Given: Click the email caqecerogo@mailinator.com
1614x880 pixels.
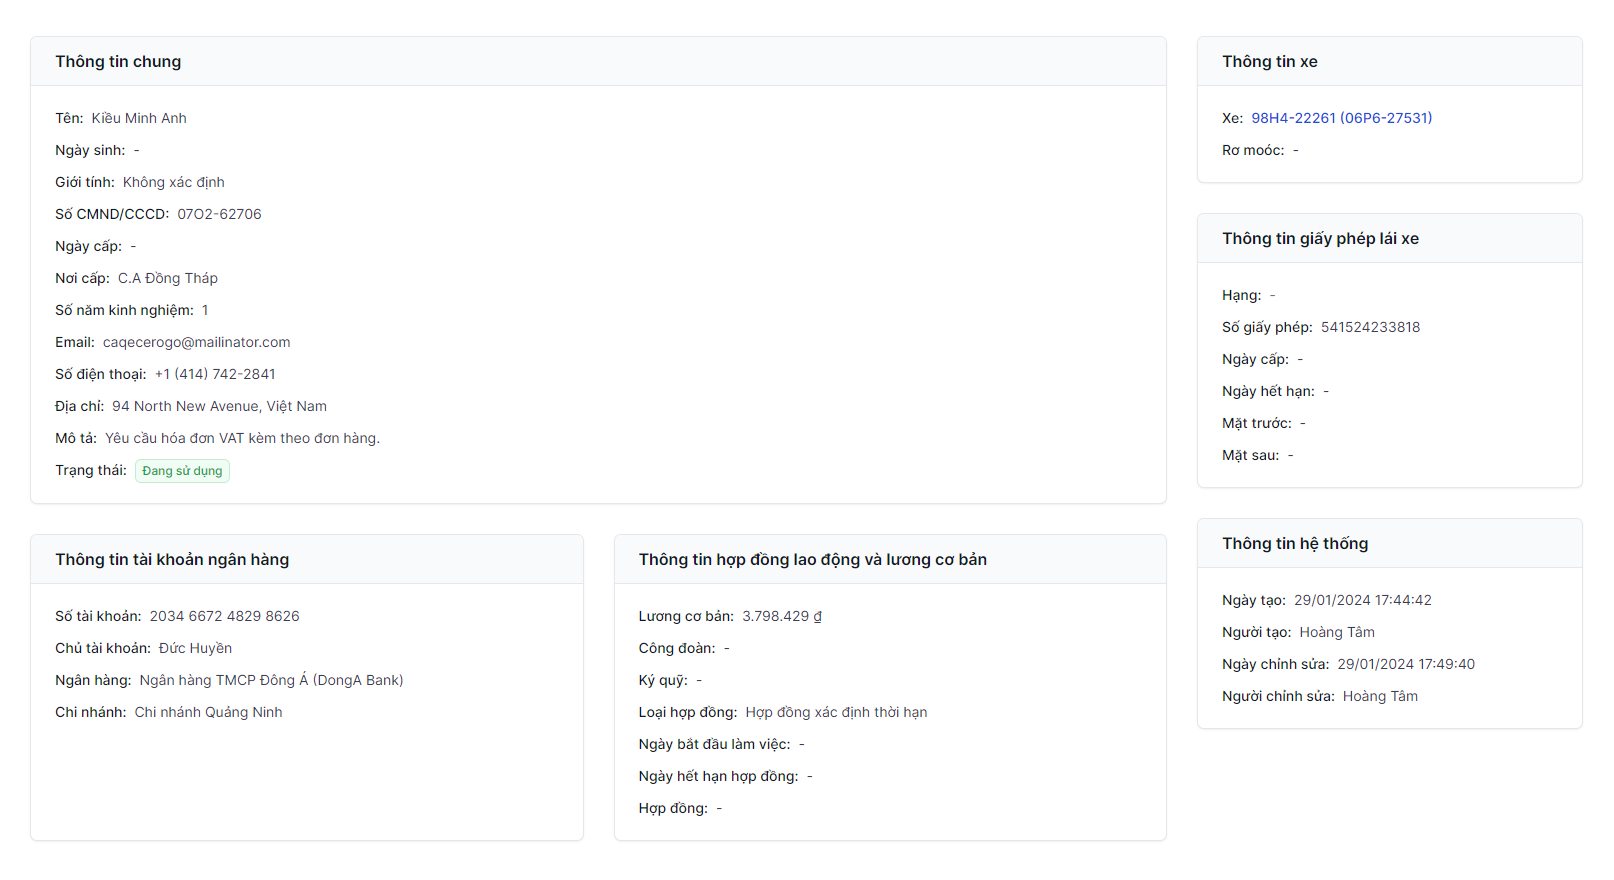Looking at the screenshot, I should click(196, 342).
